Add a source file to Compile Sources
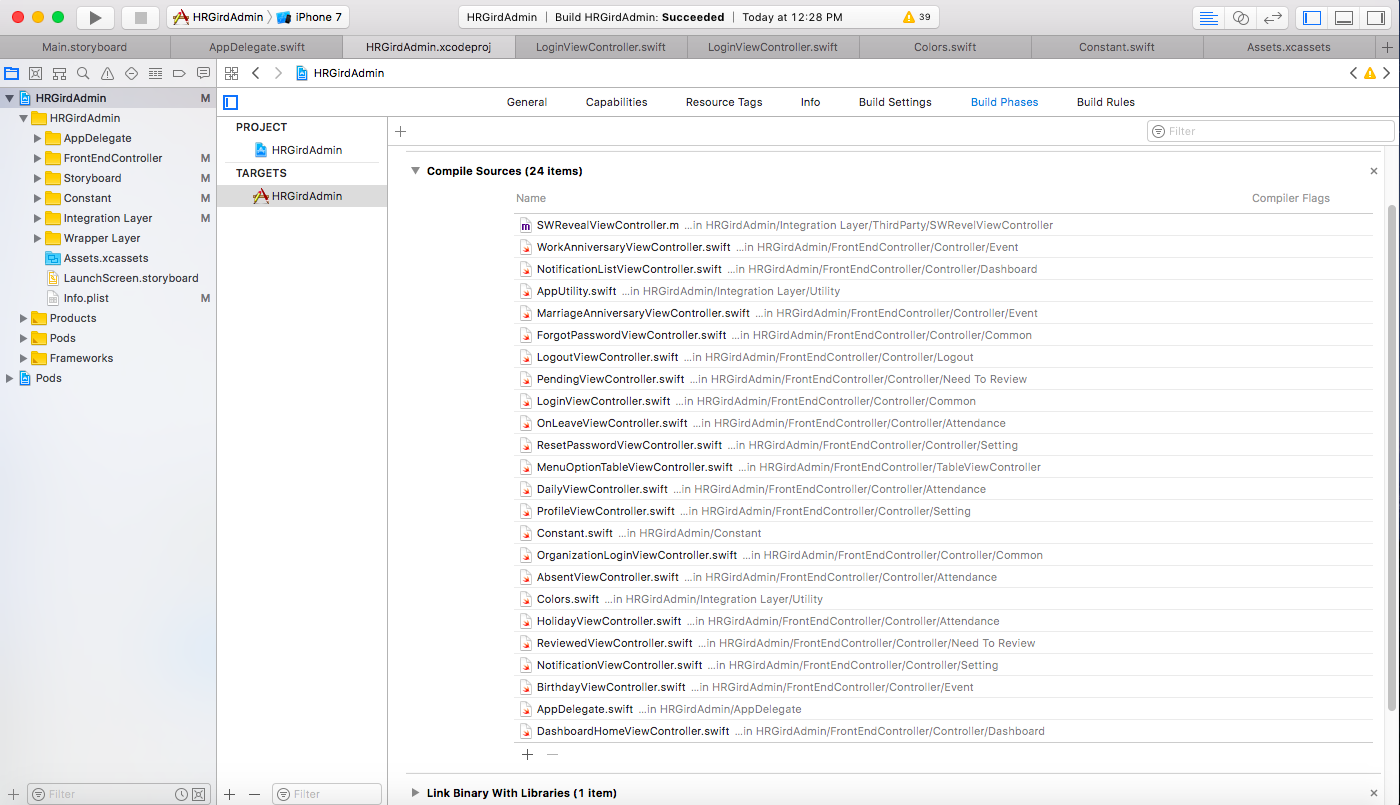The height and width of the screenshot is (805, 1400). 528,755
